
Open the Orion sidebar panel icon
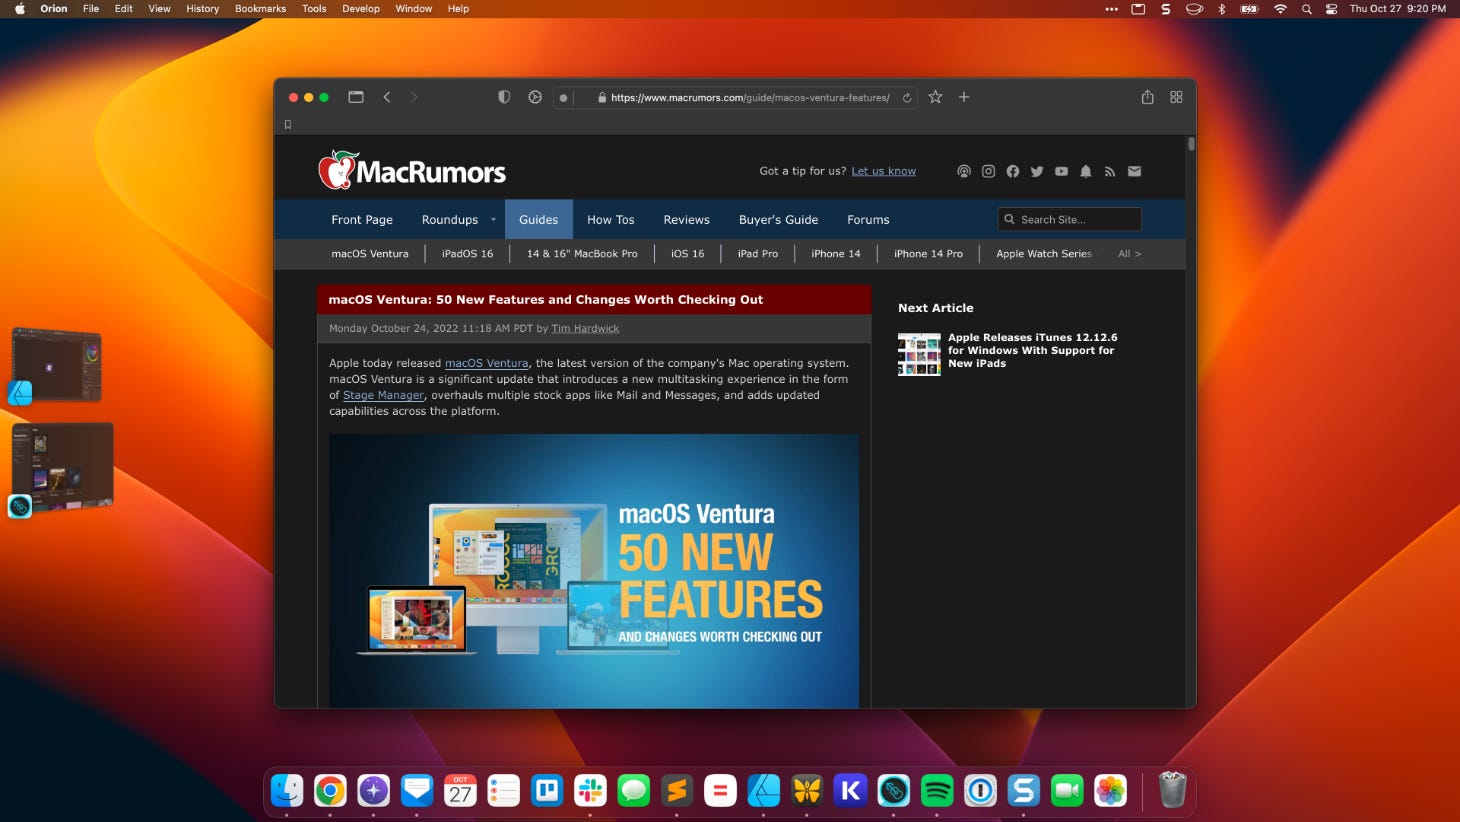(x=355, y=97)
